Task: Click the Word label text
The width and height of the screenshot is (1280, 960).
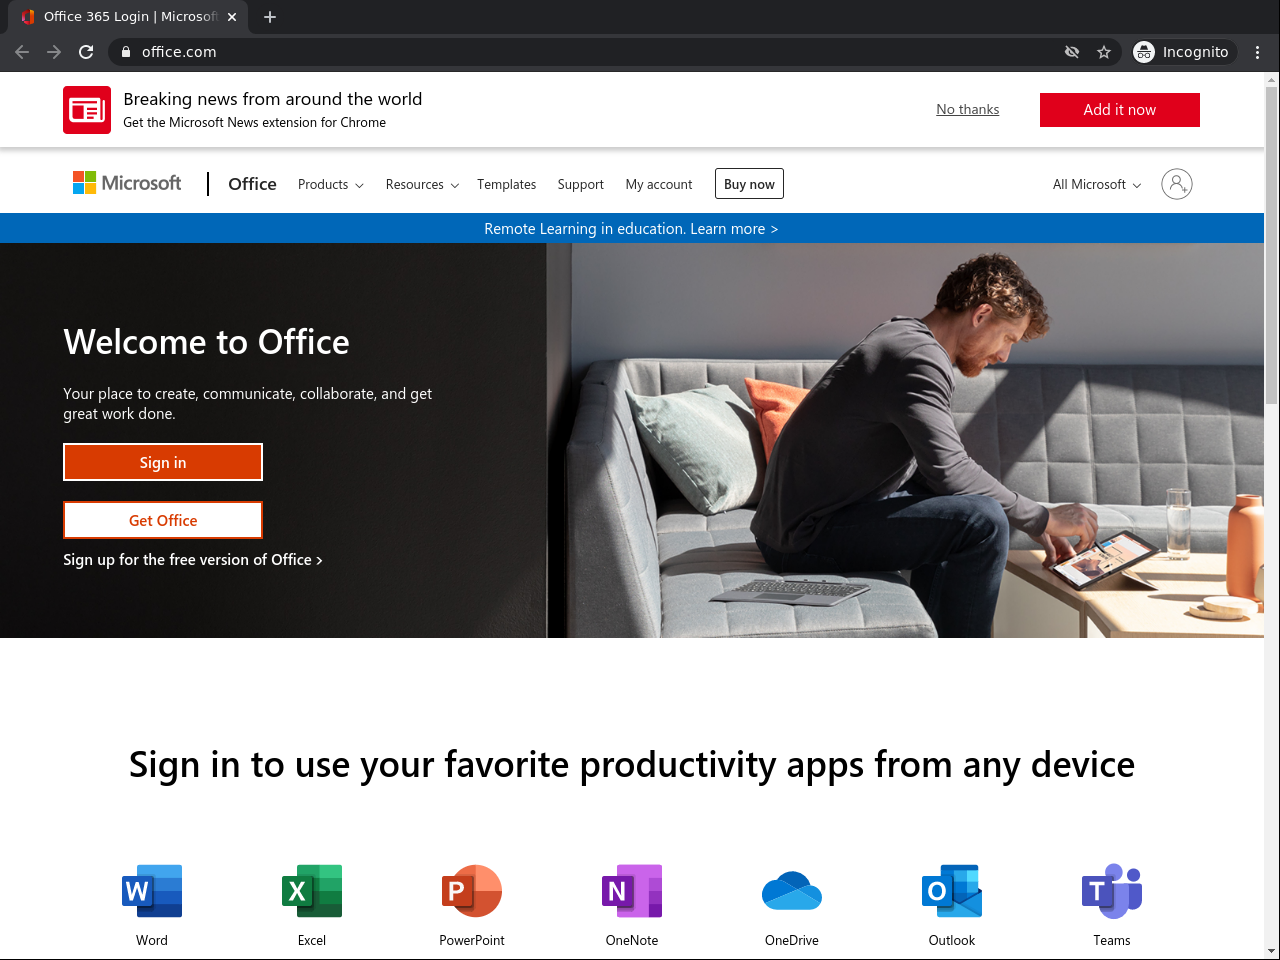Action: point(152,940)
